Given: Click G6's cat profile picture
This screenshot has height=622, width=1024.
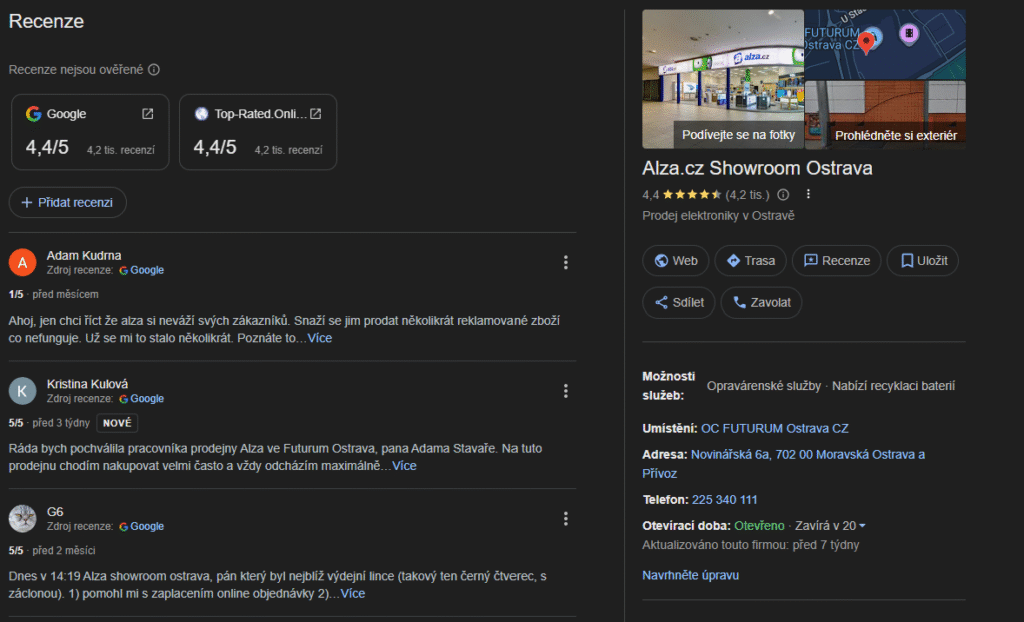Looking at the screenshot, I should [22, 519].
